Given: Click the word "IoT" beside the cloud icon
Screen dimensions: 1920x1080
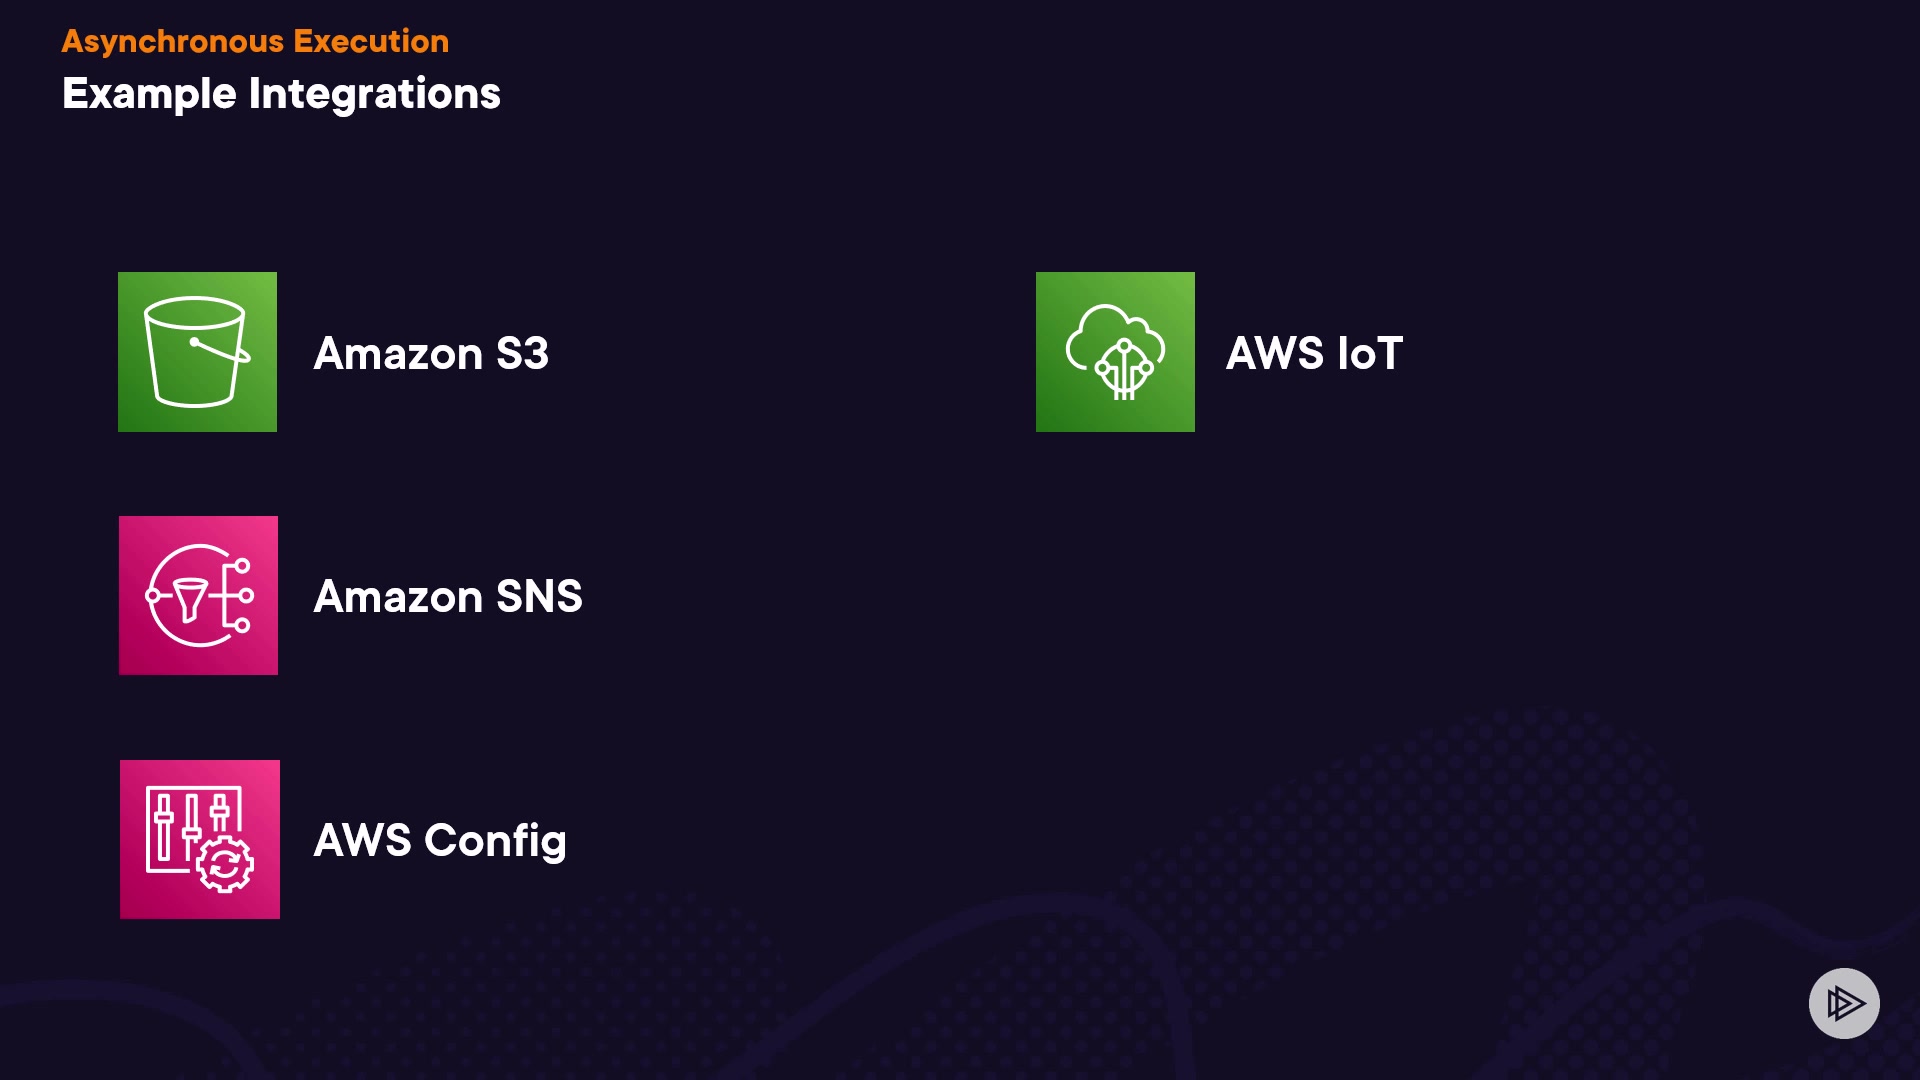Looking at the screenshot, I should point(1370,353).
